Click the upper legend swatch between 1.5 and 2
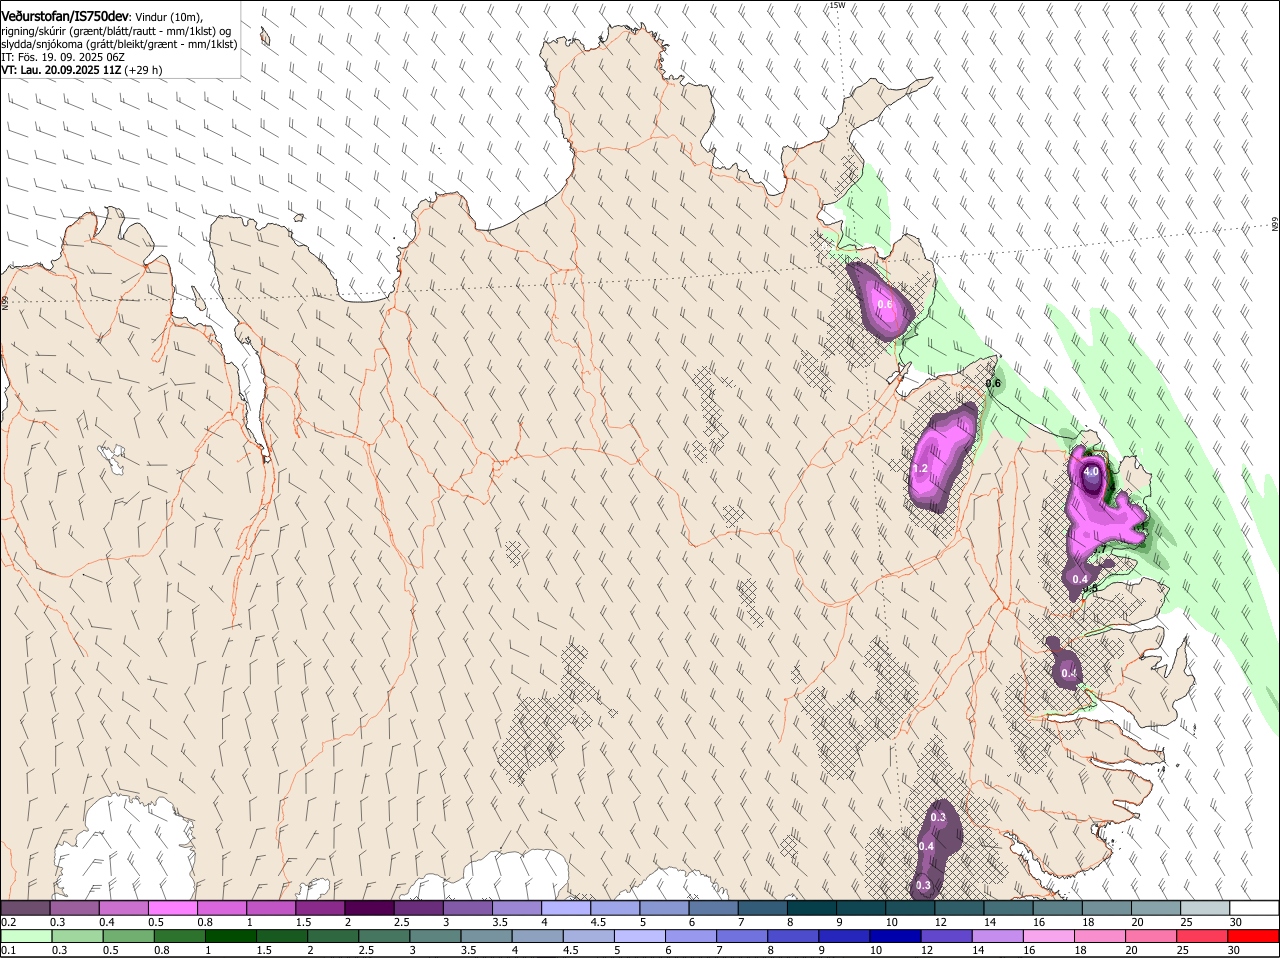 pyautogui.click(x=320, y=907)
